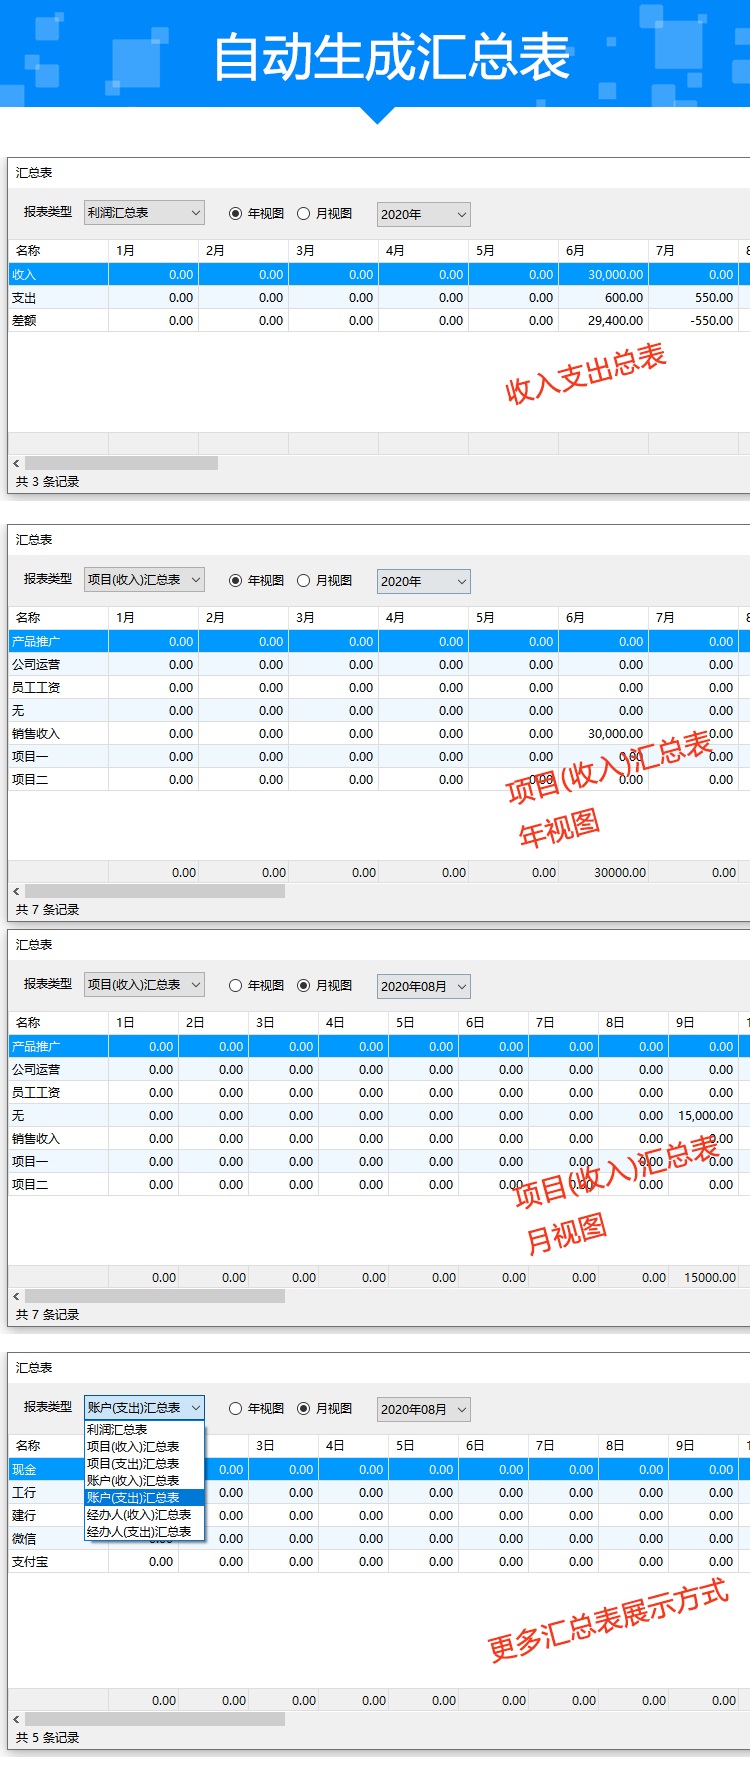Screen dimensions: 750x1784
Task: Select the 产品推广 row in the year-view table
Action: pos(379,641)
